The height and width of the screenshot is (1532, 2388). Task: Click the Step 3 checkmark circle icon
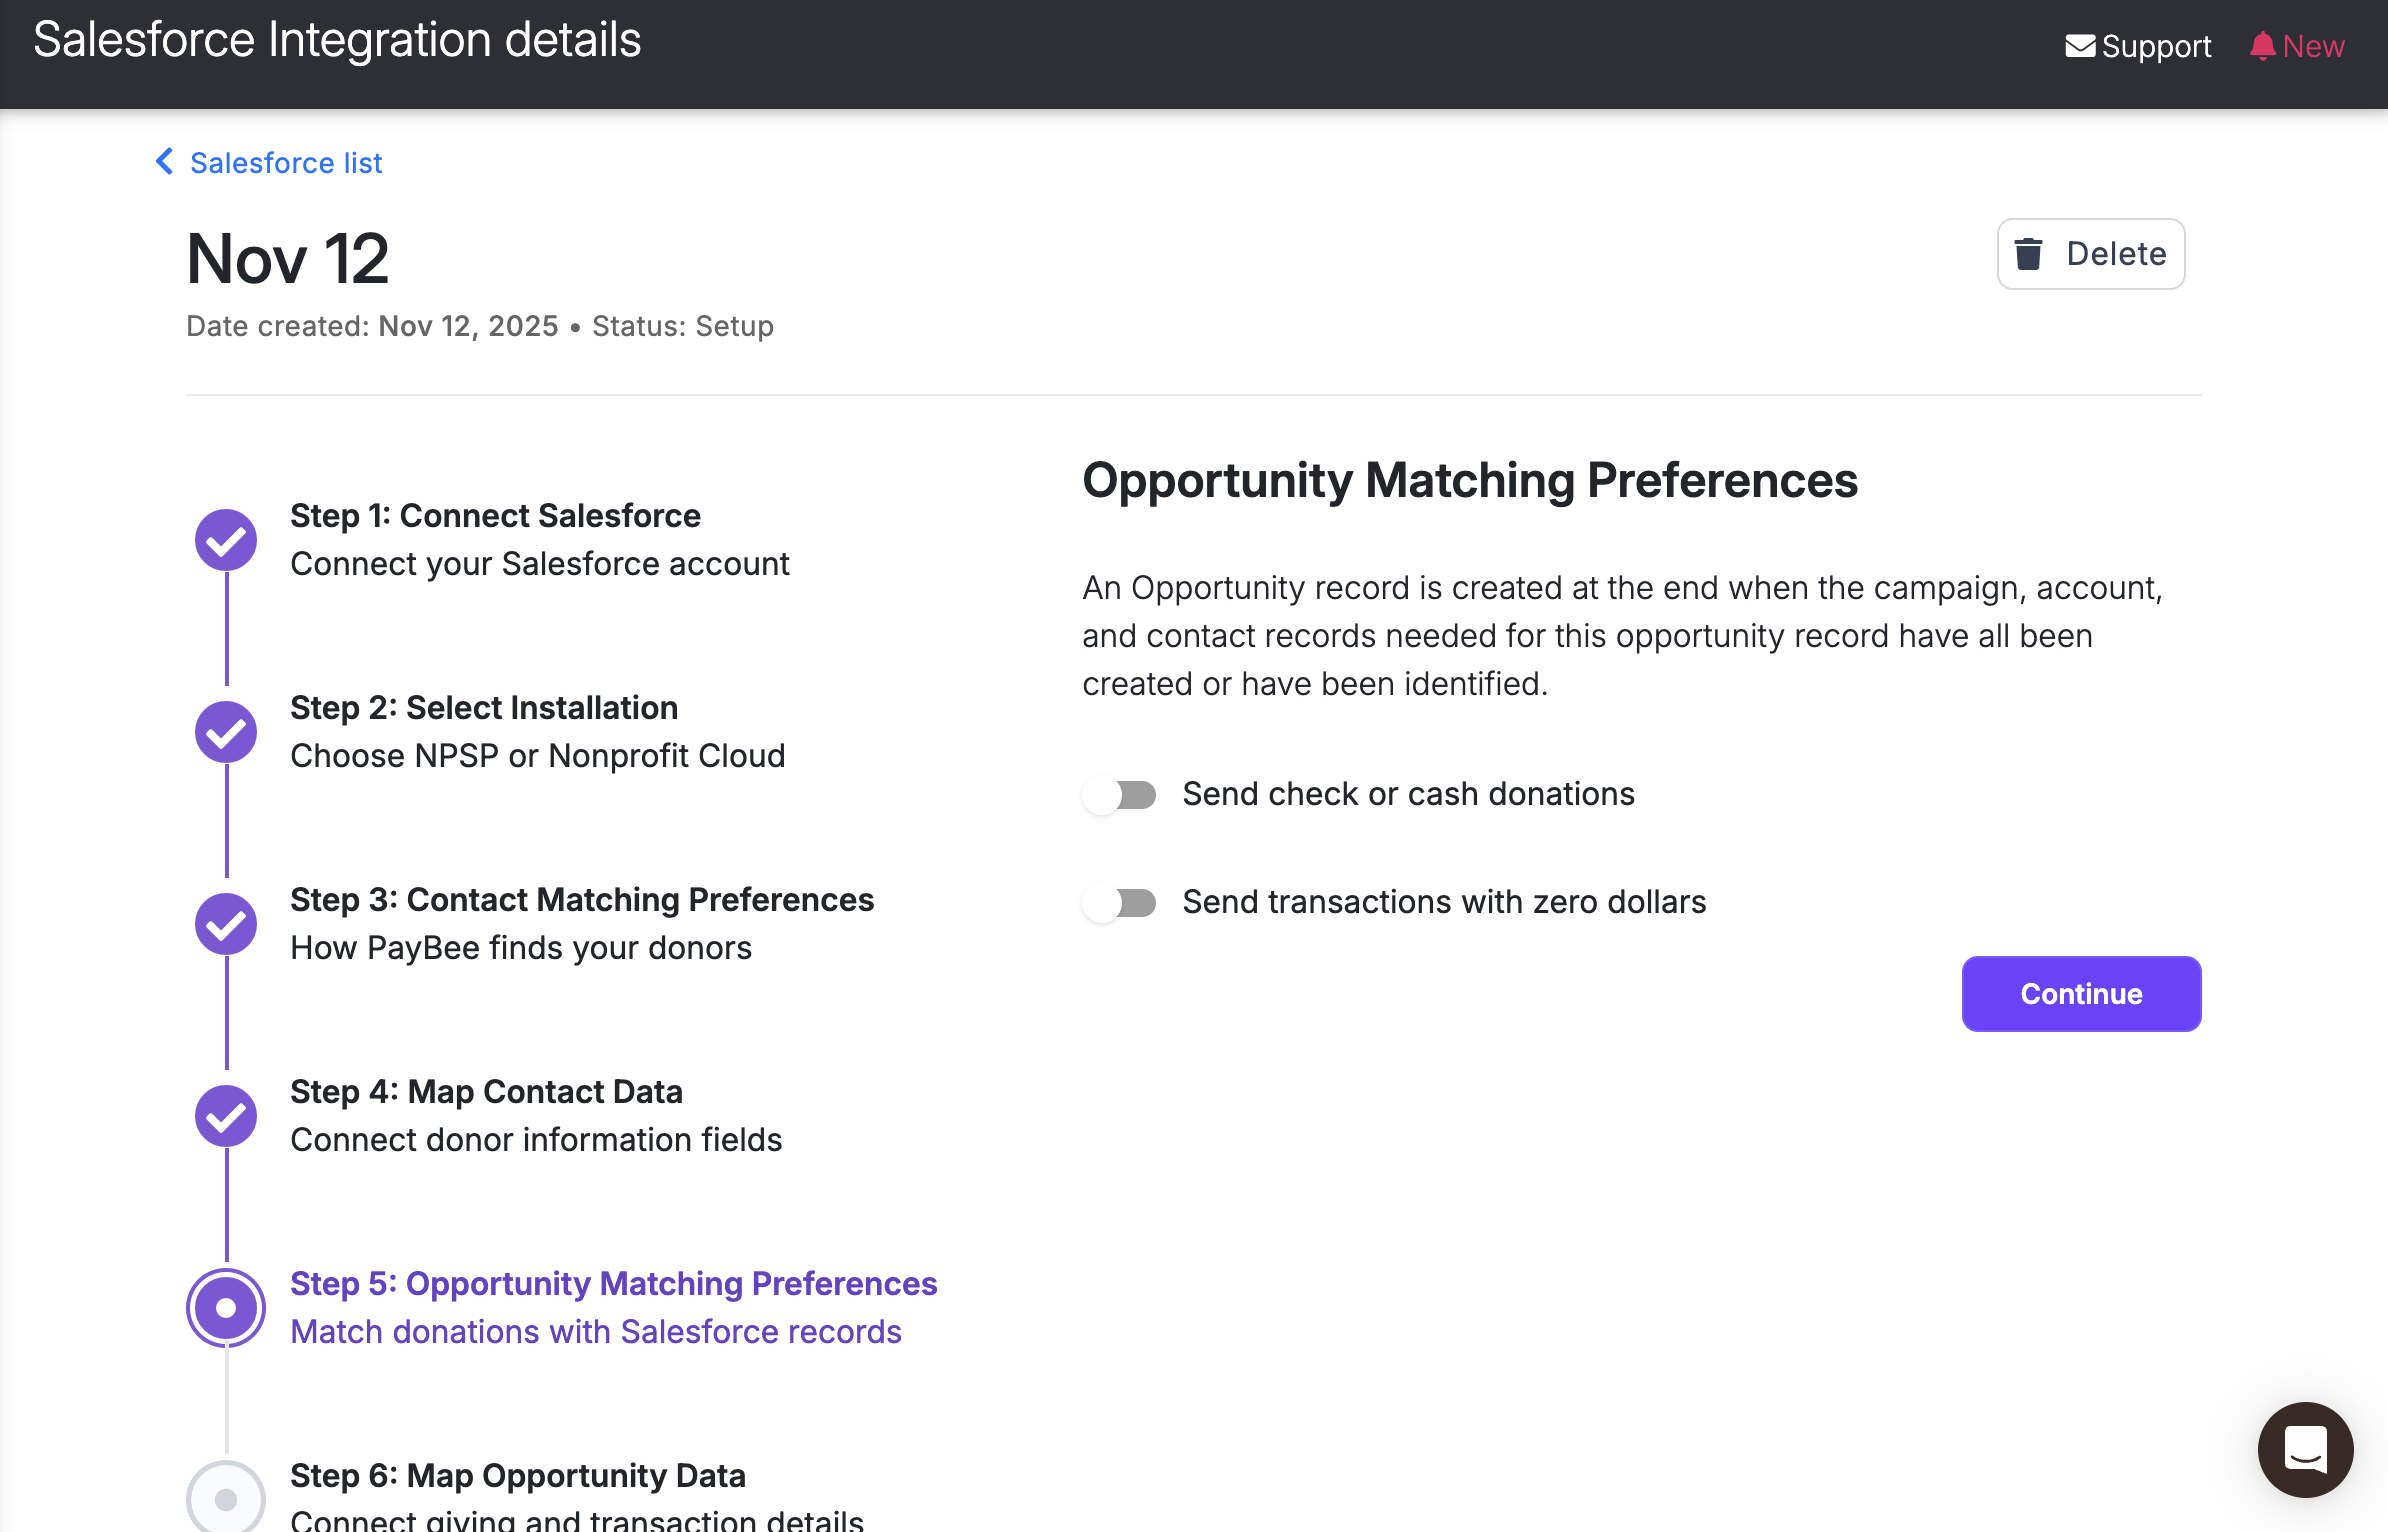click(x=226, y=924)
